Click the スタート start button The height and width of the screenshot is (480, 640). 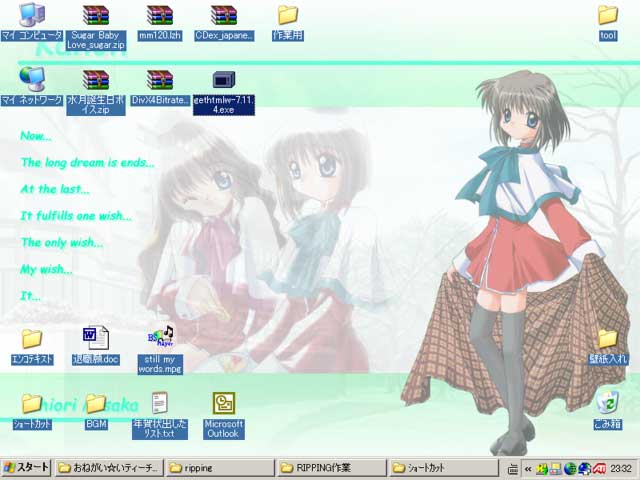[26, 467]
